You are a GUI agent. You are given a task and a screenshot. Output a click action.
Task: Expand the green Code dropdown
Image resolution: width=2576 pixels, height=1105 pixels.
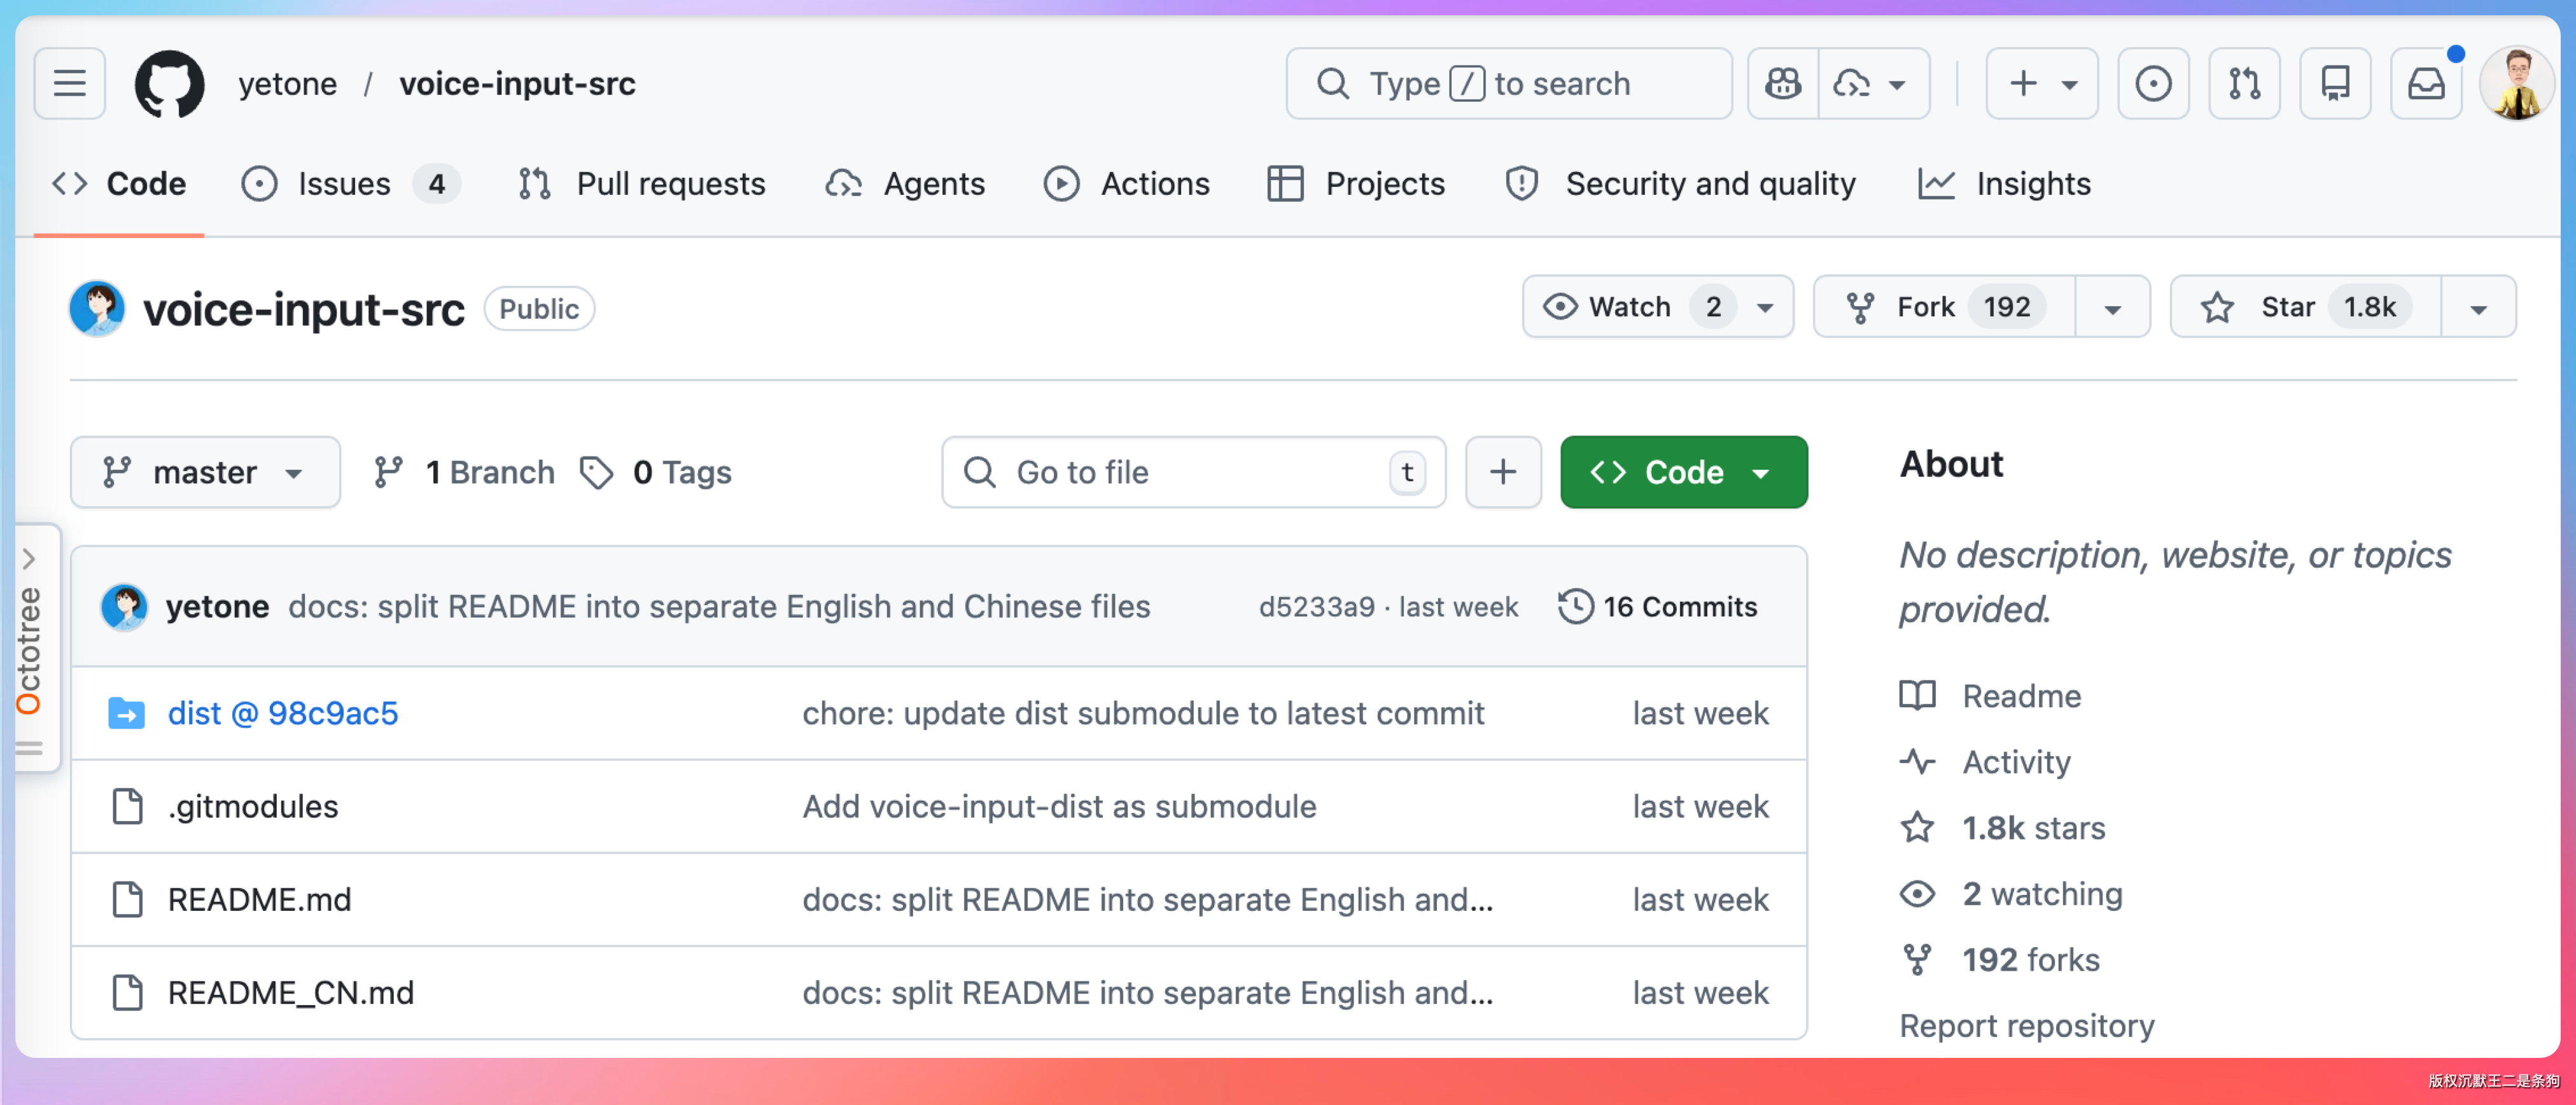click(1683, 472)
